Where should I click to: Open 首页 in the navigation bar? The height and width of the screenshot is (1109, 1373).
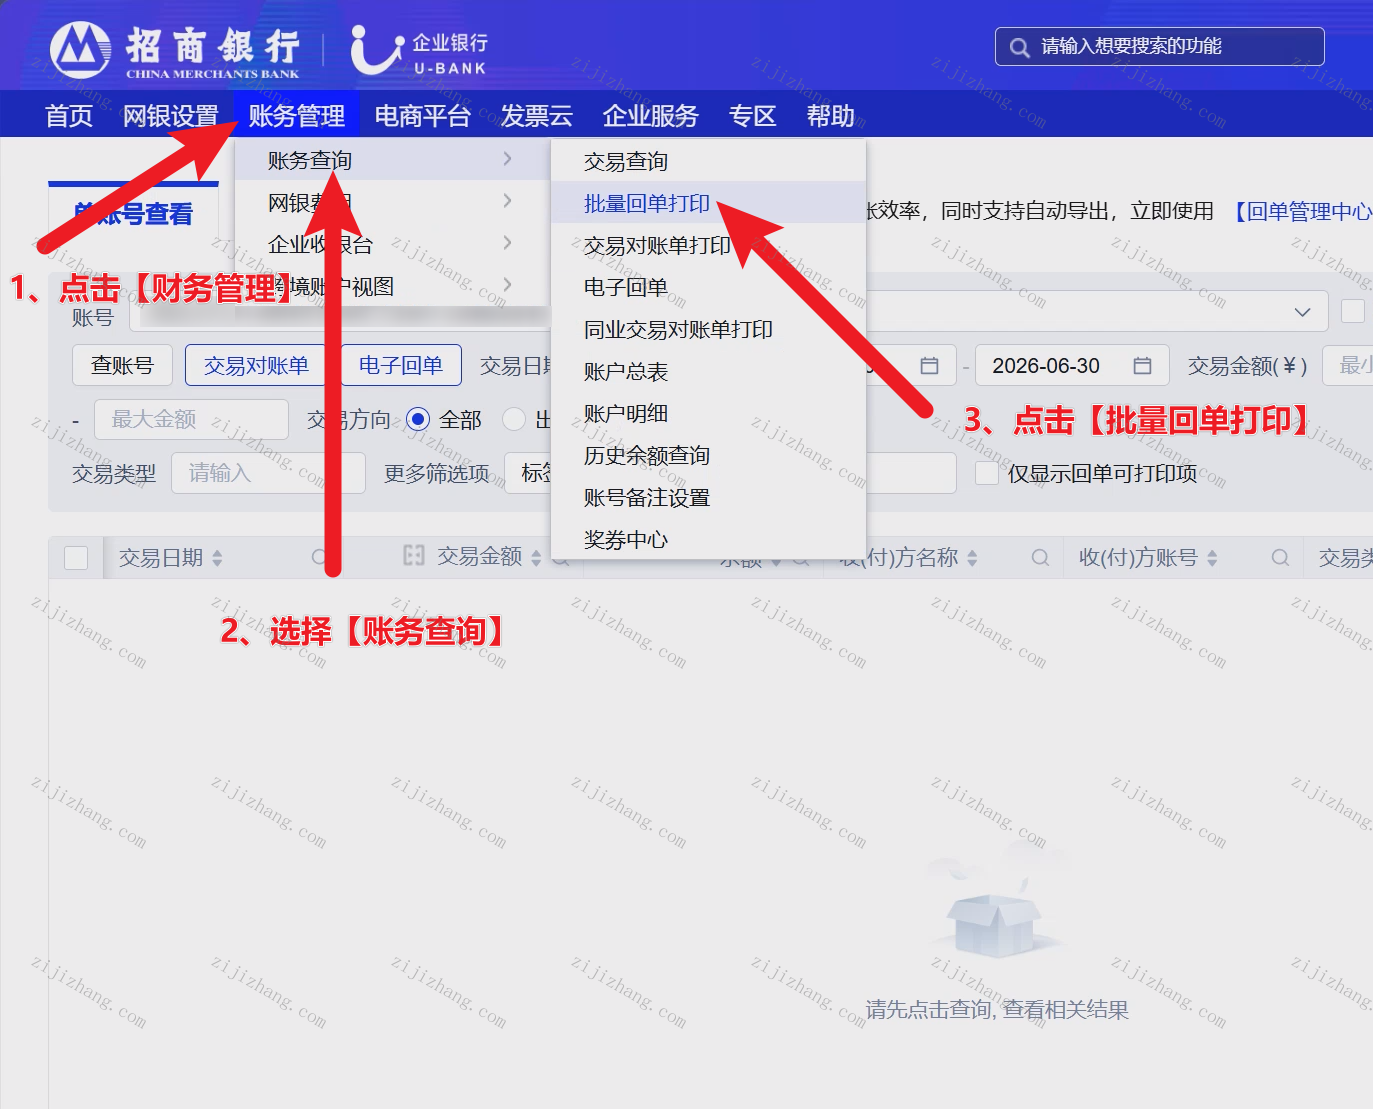pyautogui.click(x=69, y=116)
